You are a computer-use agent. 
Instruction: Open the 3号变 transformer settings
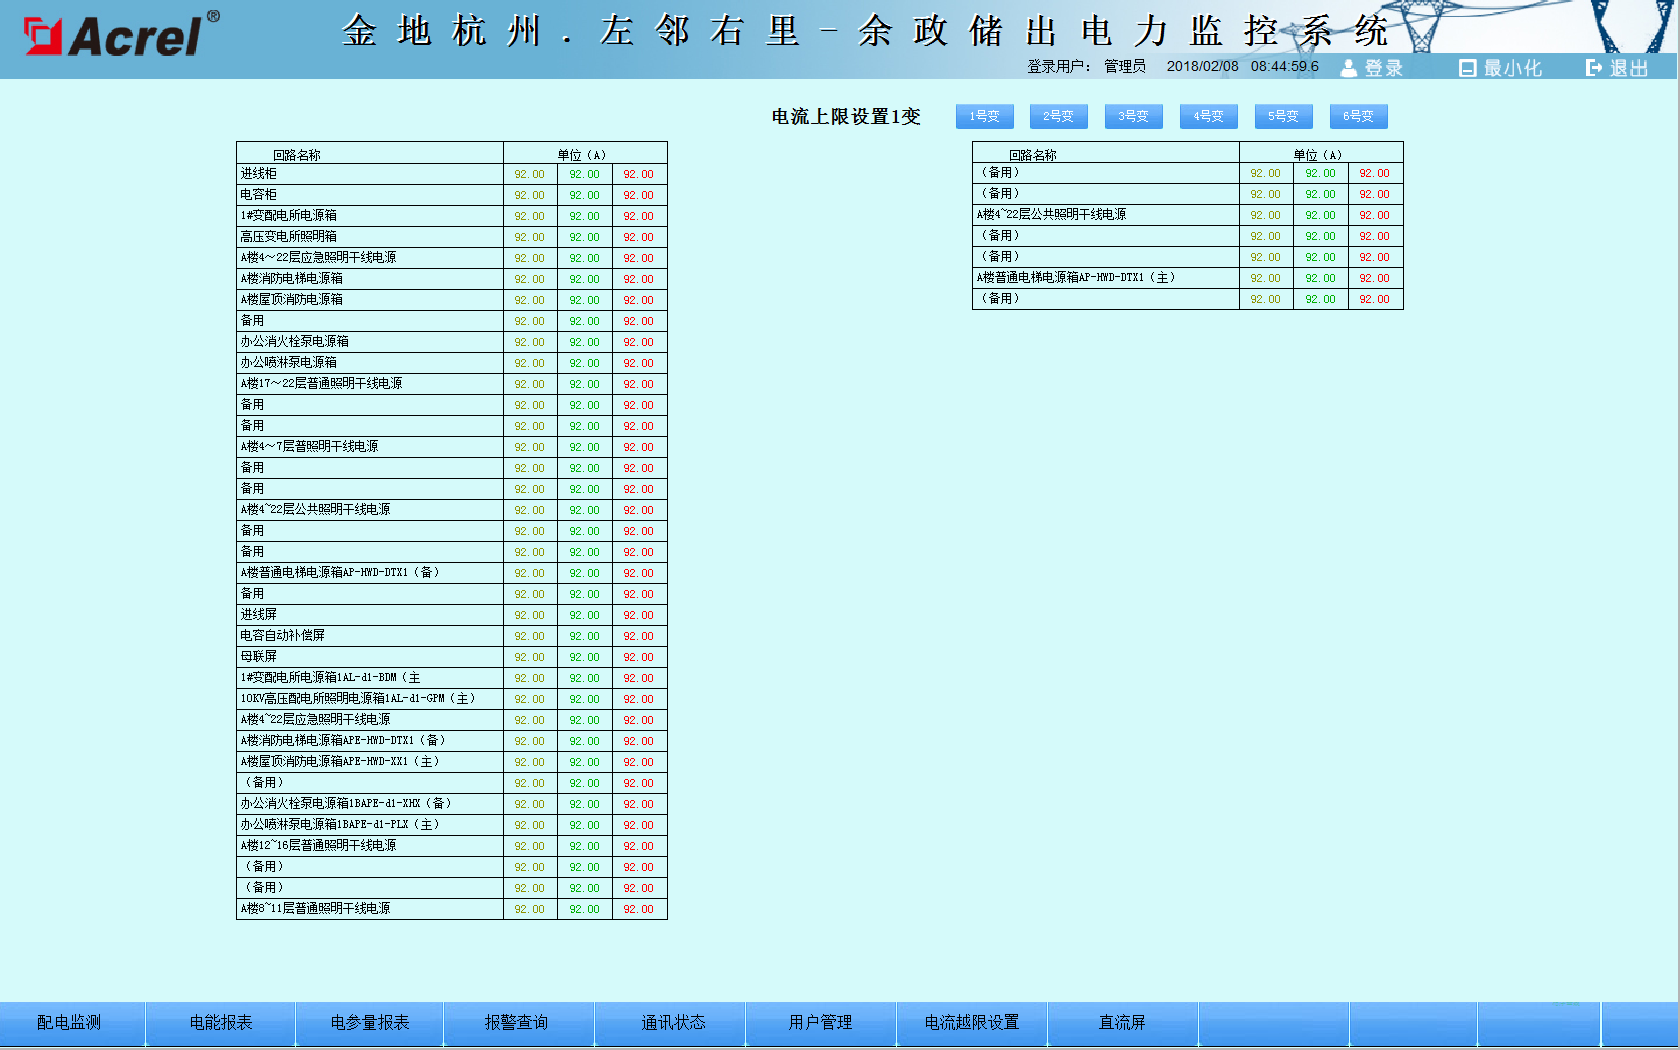pos(1133,116)
